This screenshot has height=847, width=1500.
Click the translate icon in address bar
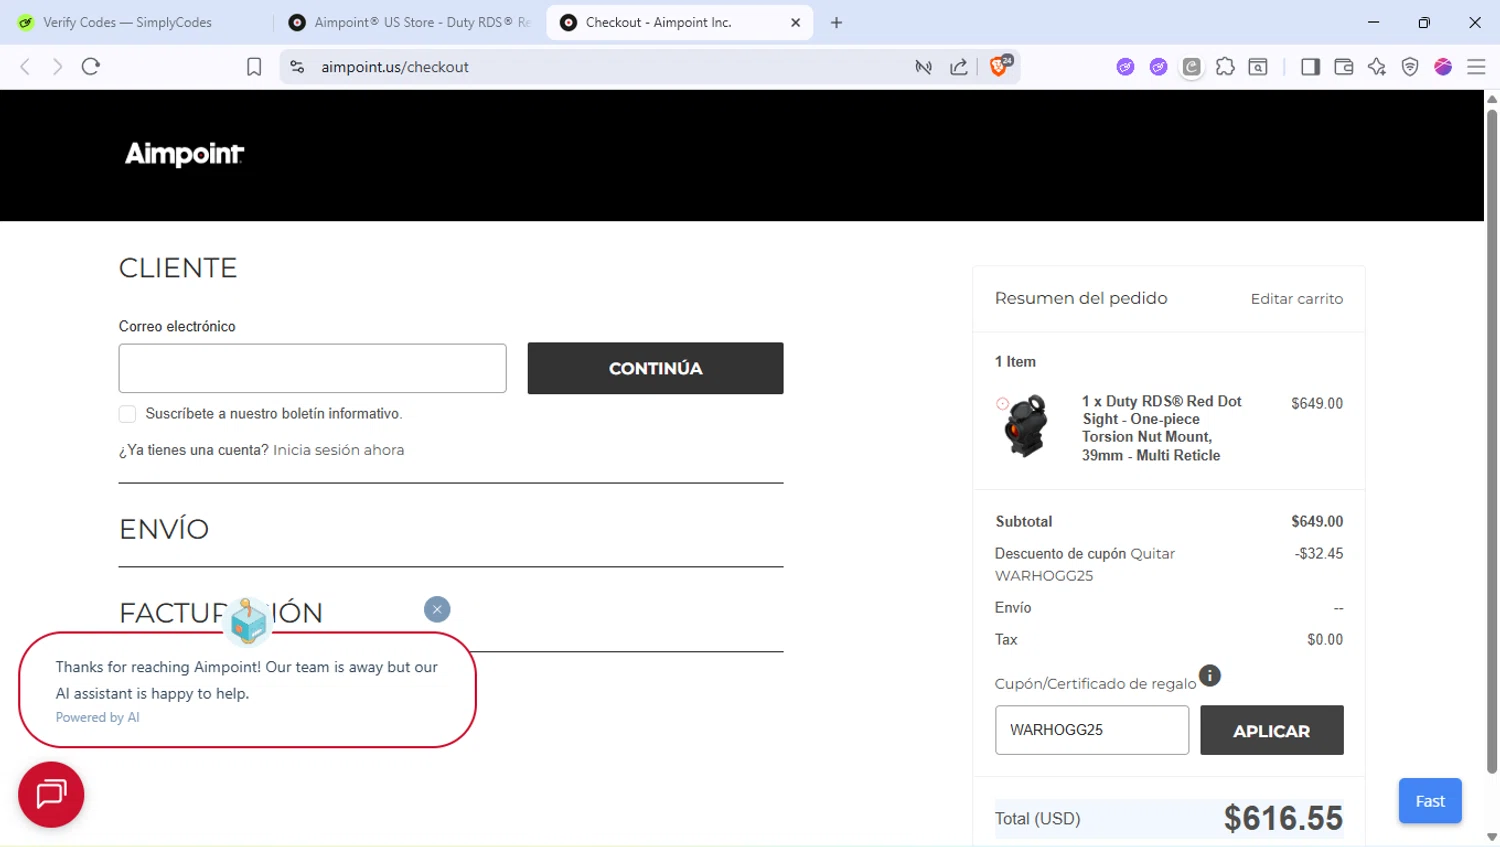(x=924, y=67)
